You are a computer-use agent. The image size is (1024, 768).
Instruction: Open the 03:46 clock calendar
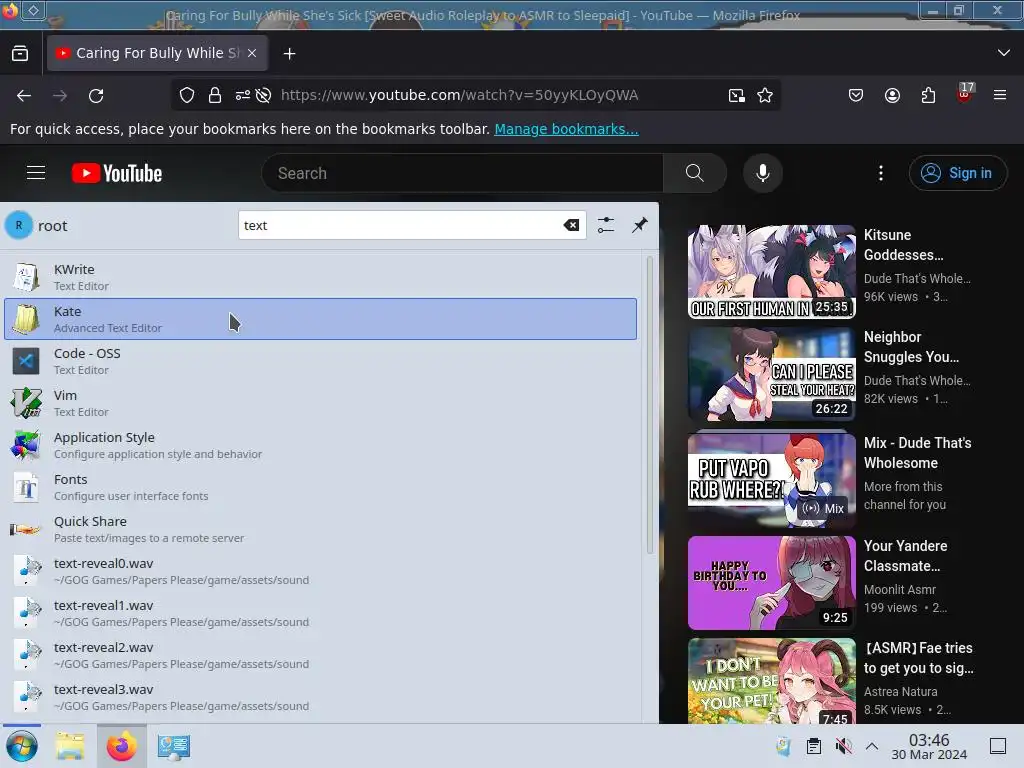pos(929,746)
